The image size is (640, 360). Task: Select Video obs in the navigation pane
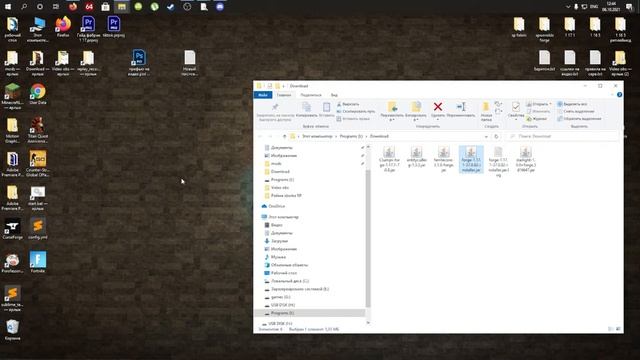pyautogui.click(x=280, y=188)
